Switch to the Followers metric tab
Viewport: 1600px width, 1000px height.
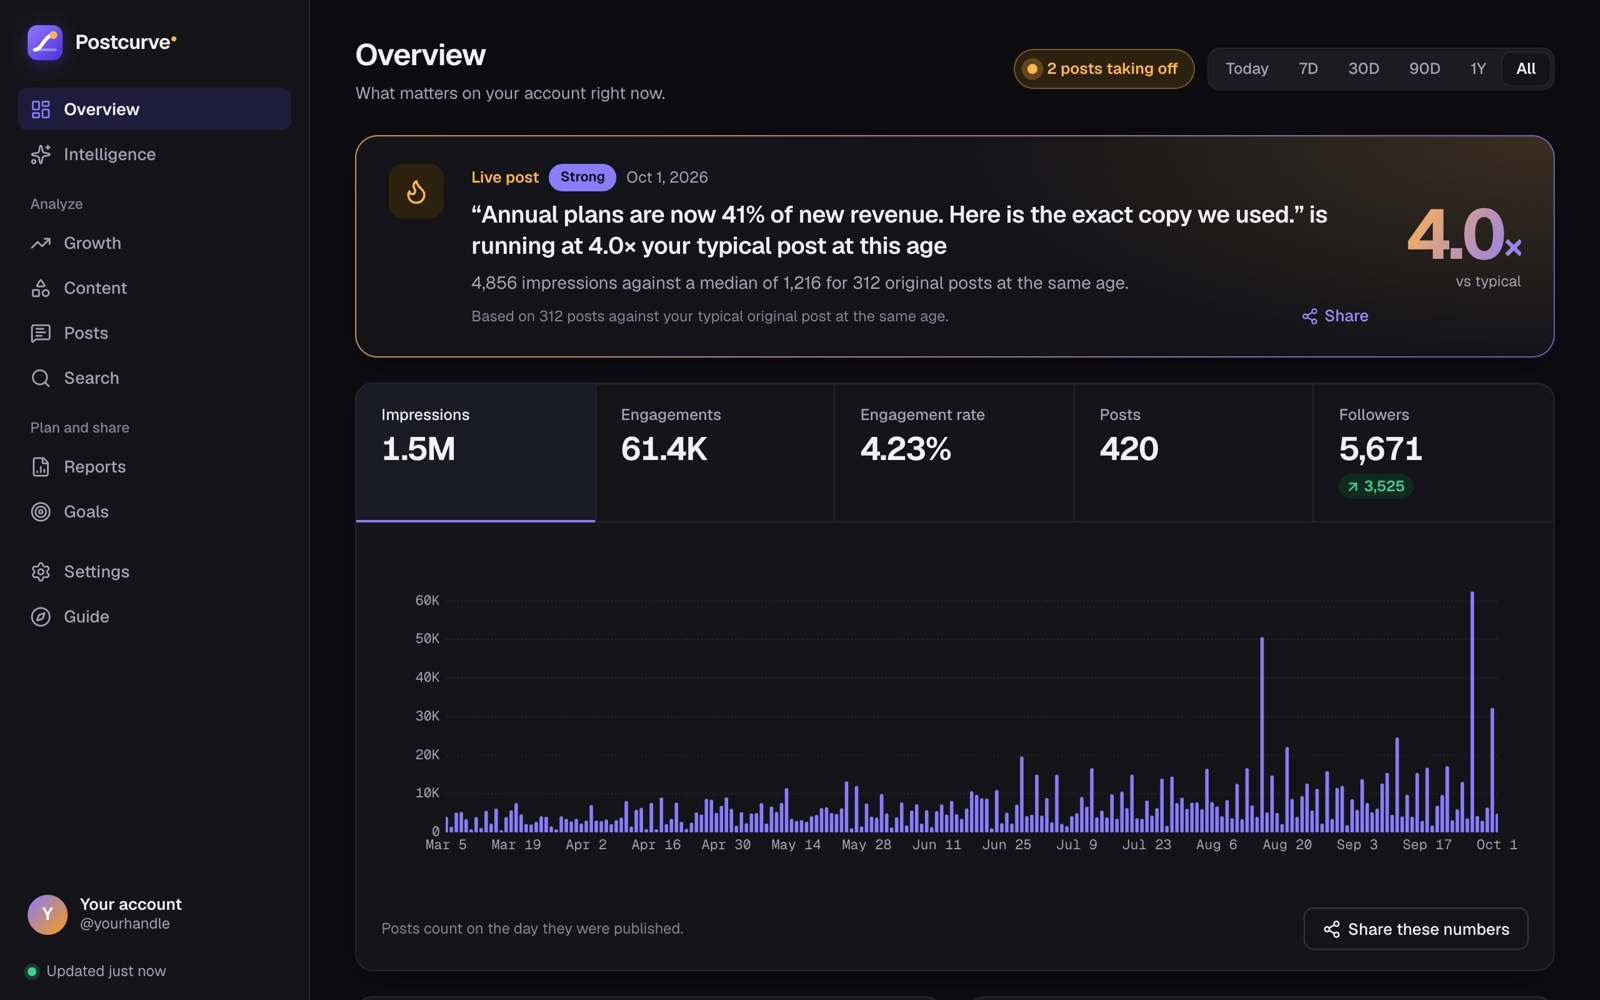tap(1434, 453)
